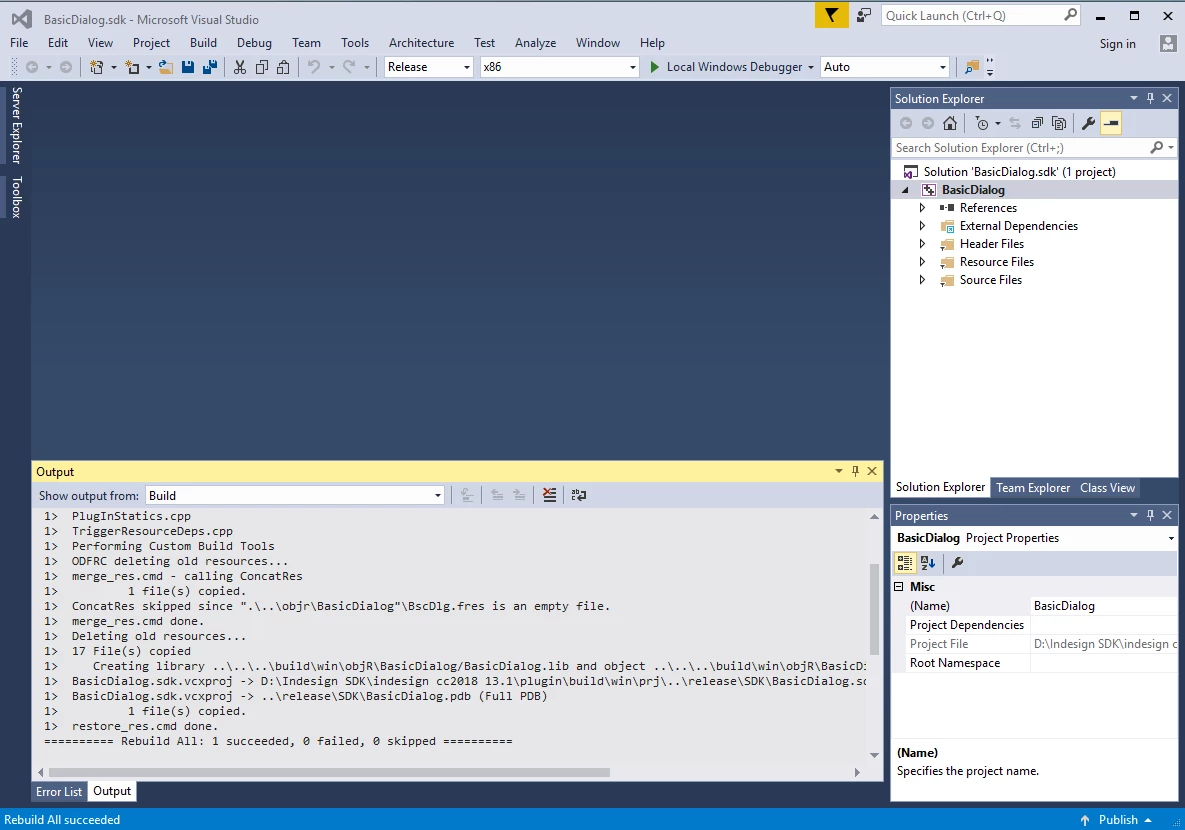
Task: Expand the References node
Action: coord(922,208)
